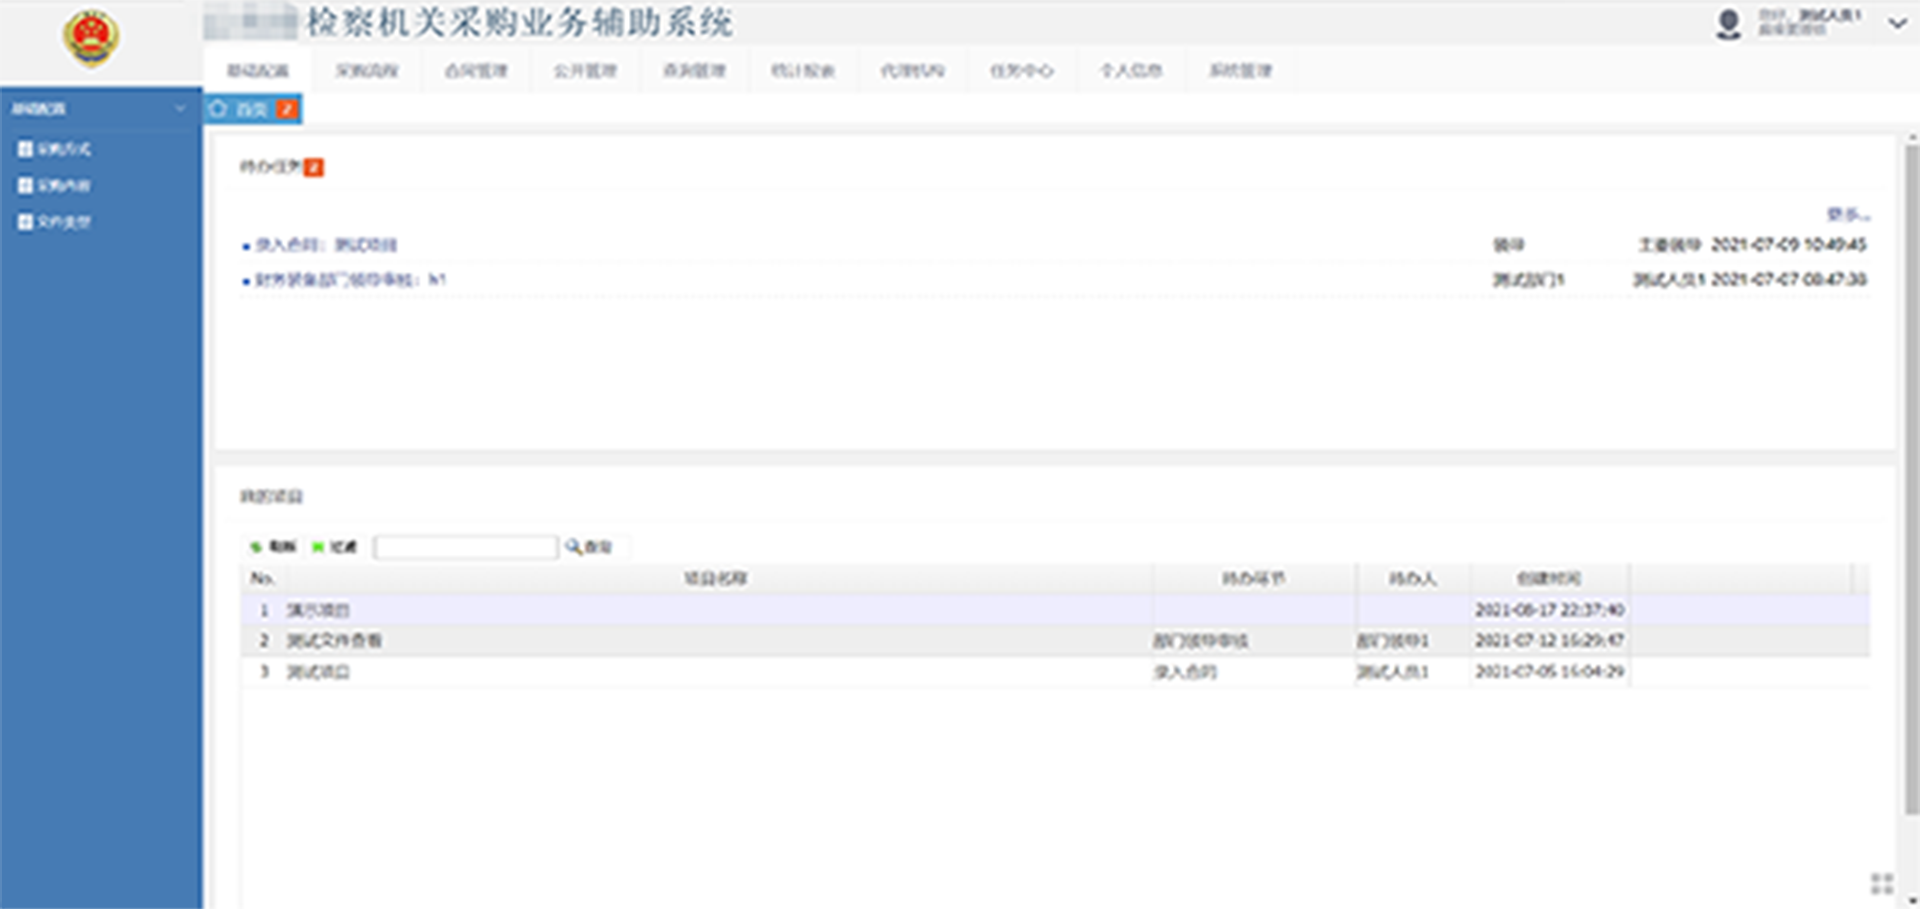Click the grid icon at bottom-right corner
Viewport: 1920px width, 909px height.
point(1881,883)
